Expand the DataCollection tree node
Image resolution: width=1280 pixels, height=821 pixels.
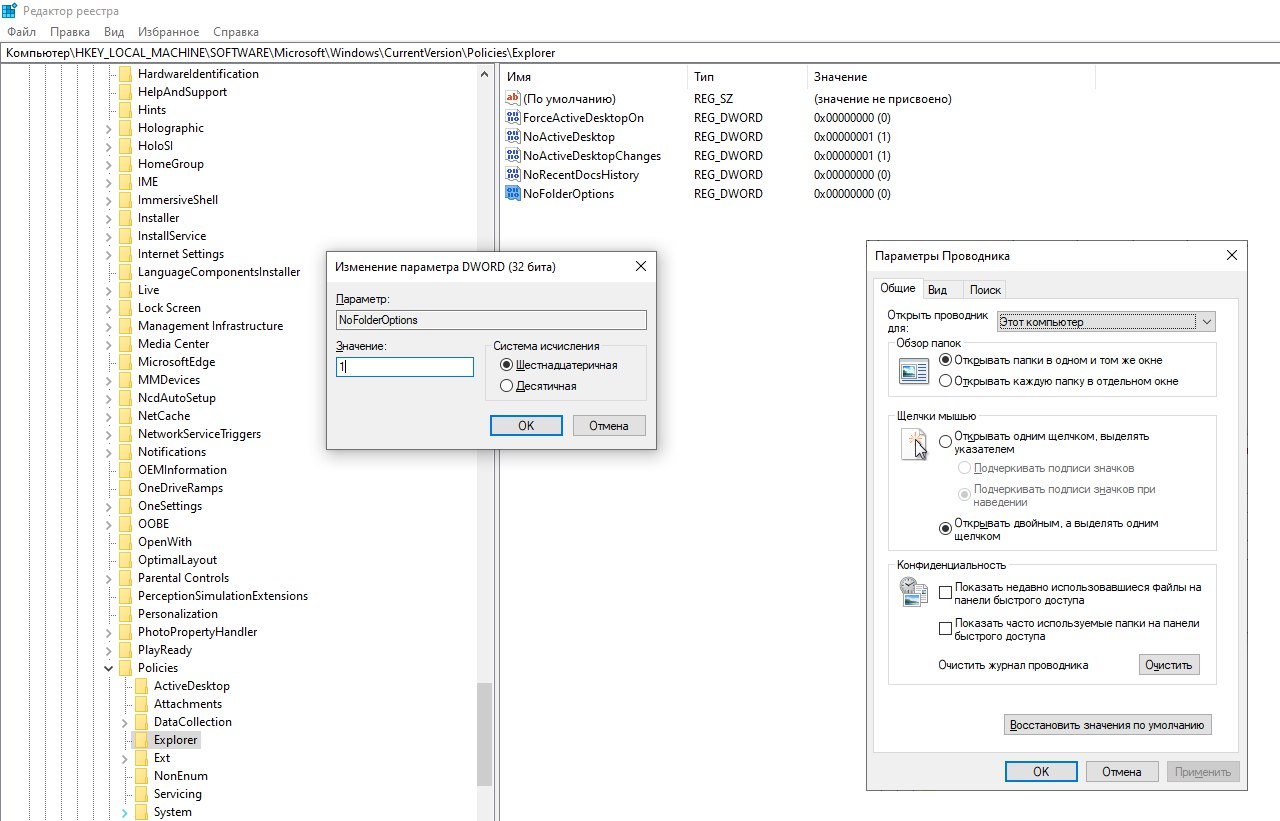[124, 722]
